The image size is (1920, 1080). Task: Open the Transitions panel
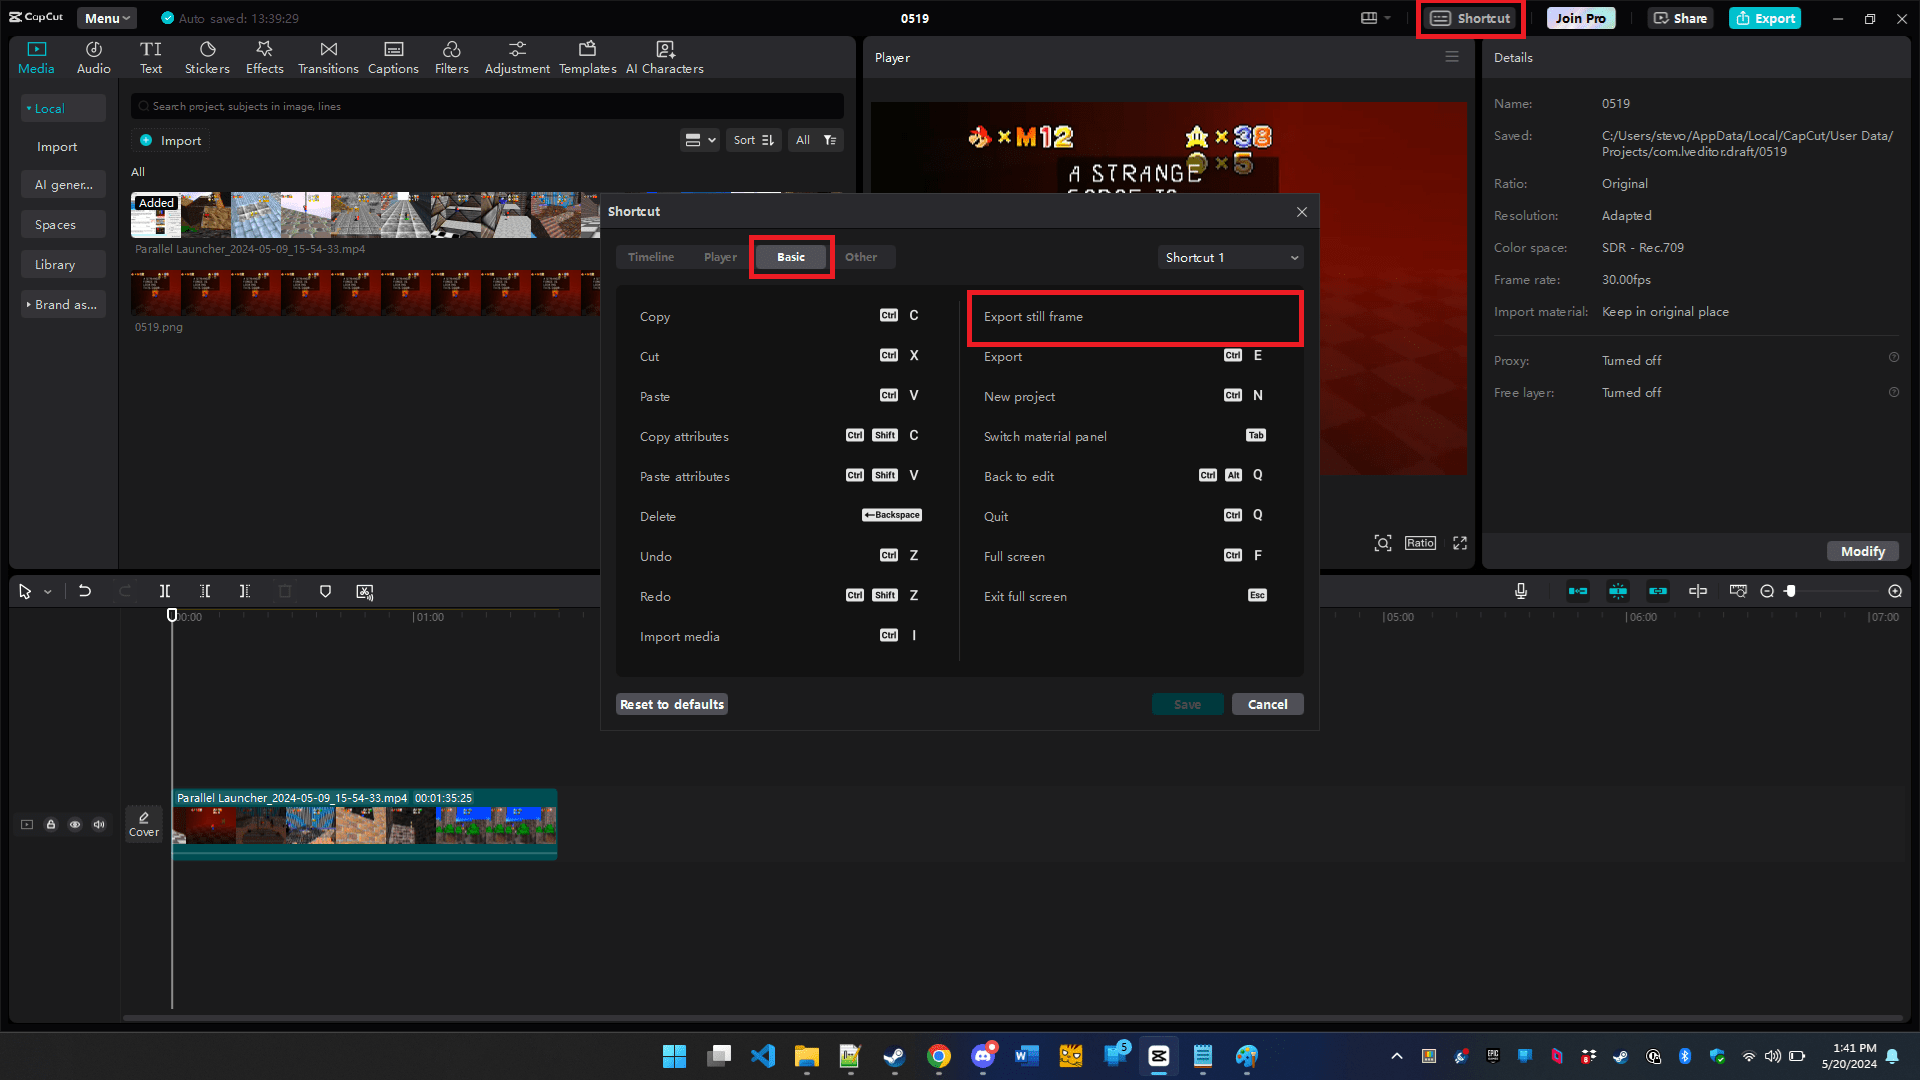[328, 57]
